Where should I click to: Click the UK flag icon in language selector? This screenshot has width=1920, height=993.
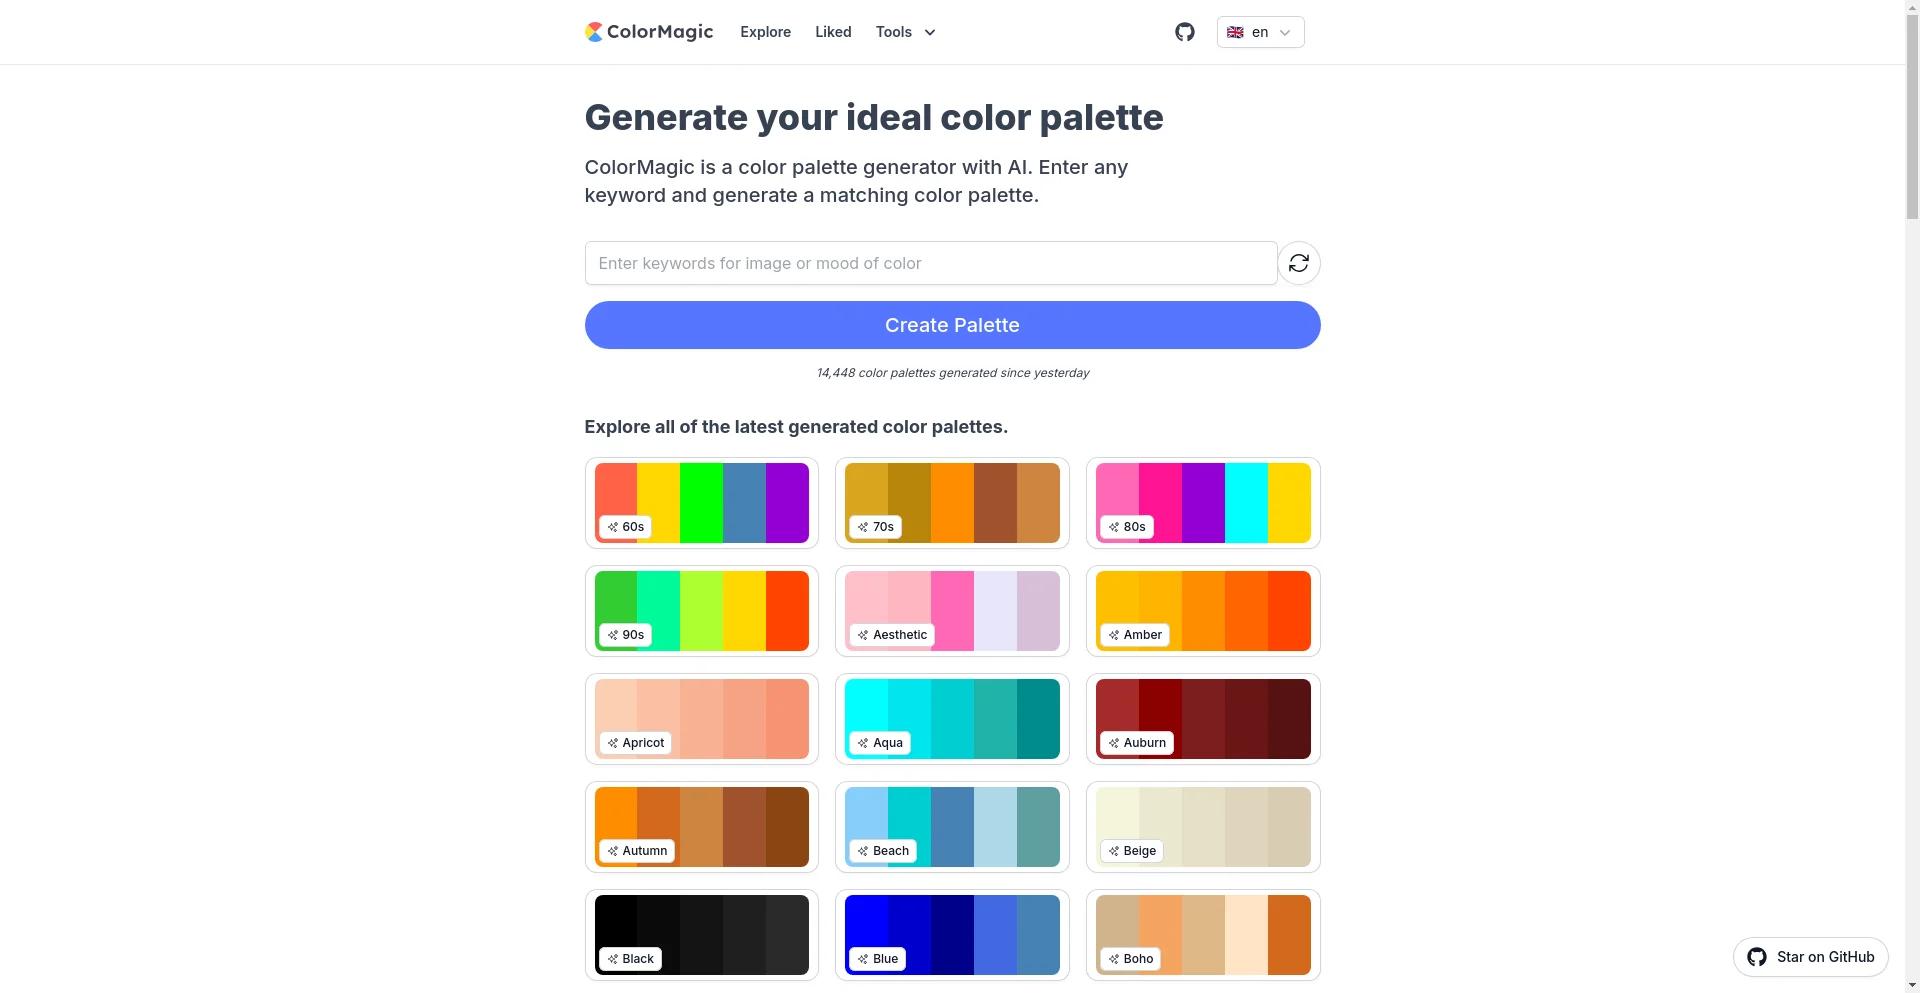(x=1235, y=32)
